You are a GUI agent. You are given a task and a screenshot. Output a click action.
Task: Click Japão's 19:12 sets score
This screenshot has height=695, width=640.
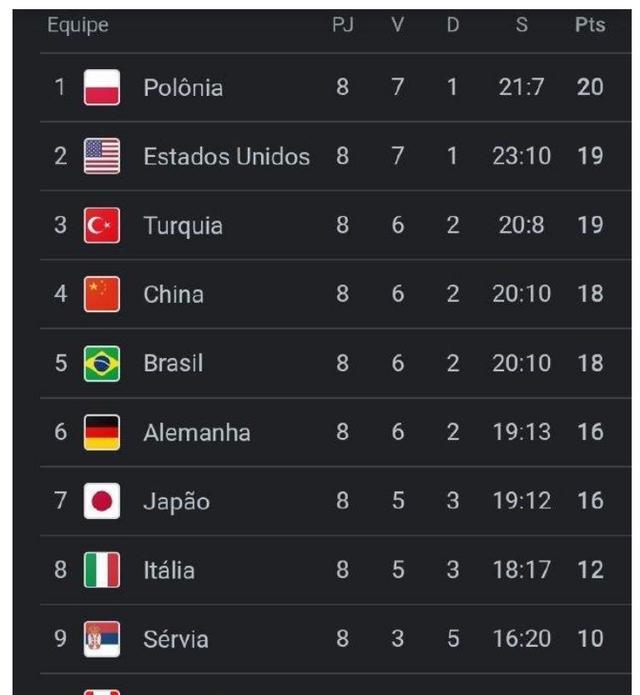[x=522, y=501]
